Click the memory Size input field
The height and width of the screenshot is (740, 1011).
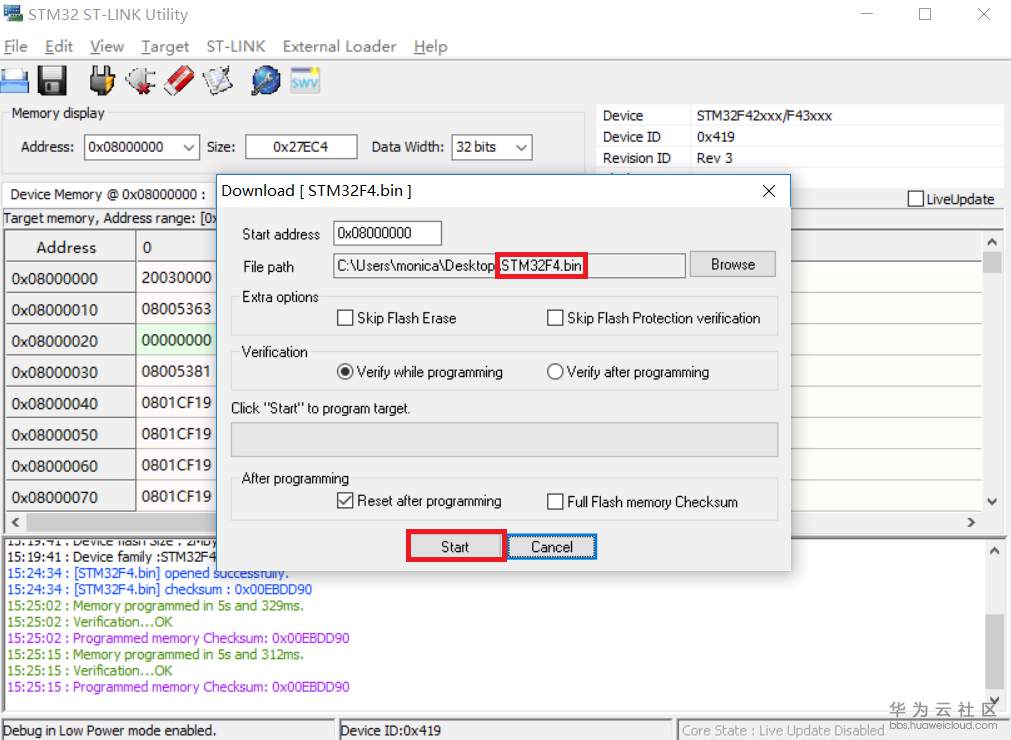click(301, 147)
